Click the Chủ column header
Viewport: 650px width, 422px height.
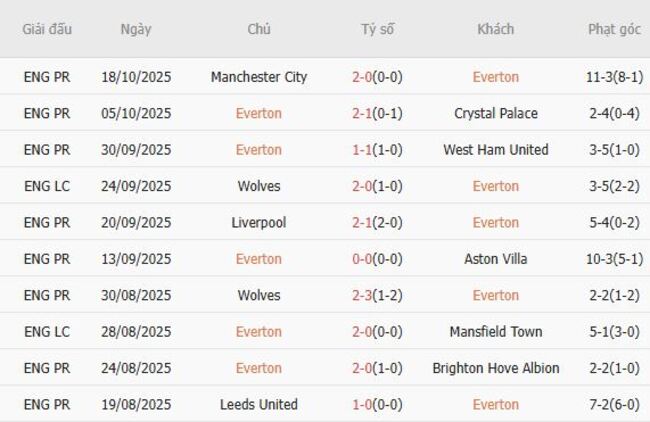pyautogui.click(x=259, y=29)
